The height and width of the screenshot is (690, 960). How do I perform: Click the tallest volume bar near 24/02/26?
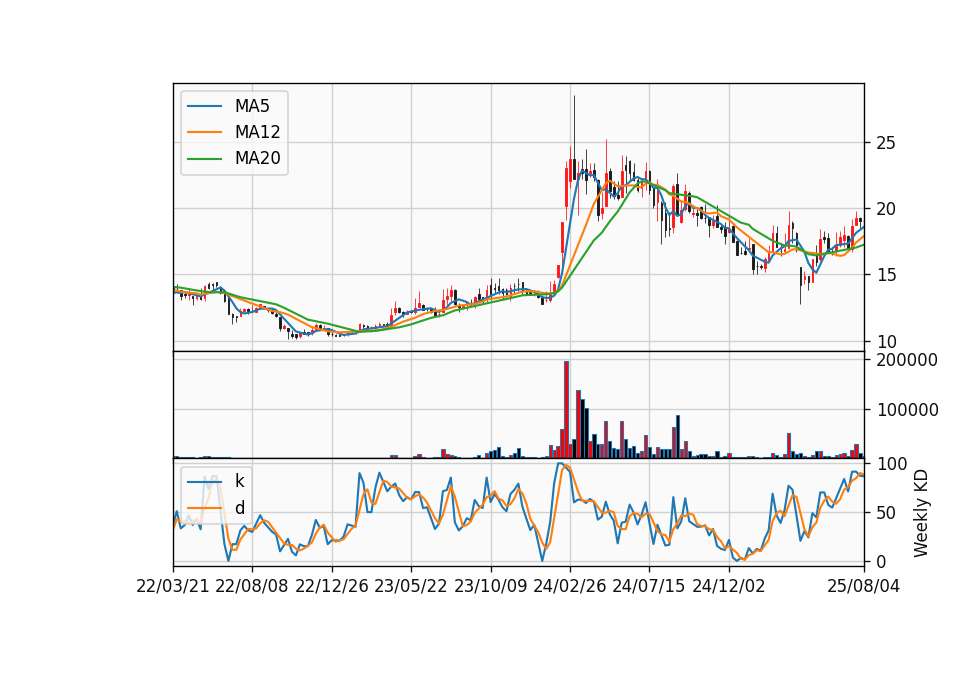pos(566,410)
